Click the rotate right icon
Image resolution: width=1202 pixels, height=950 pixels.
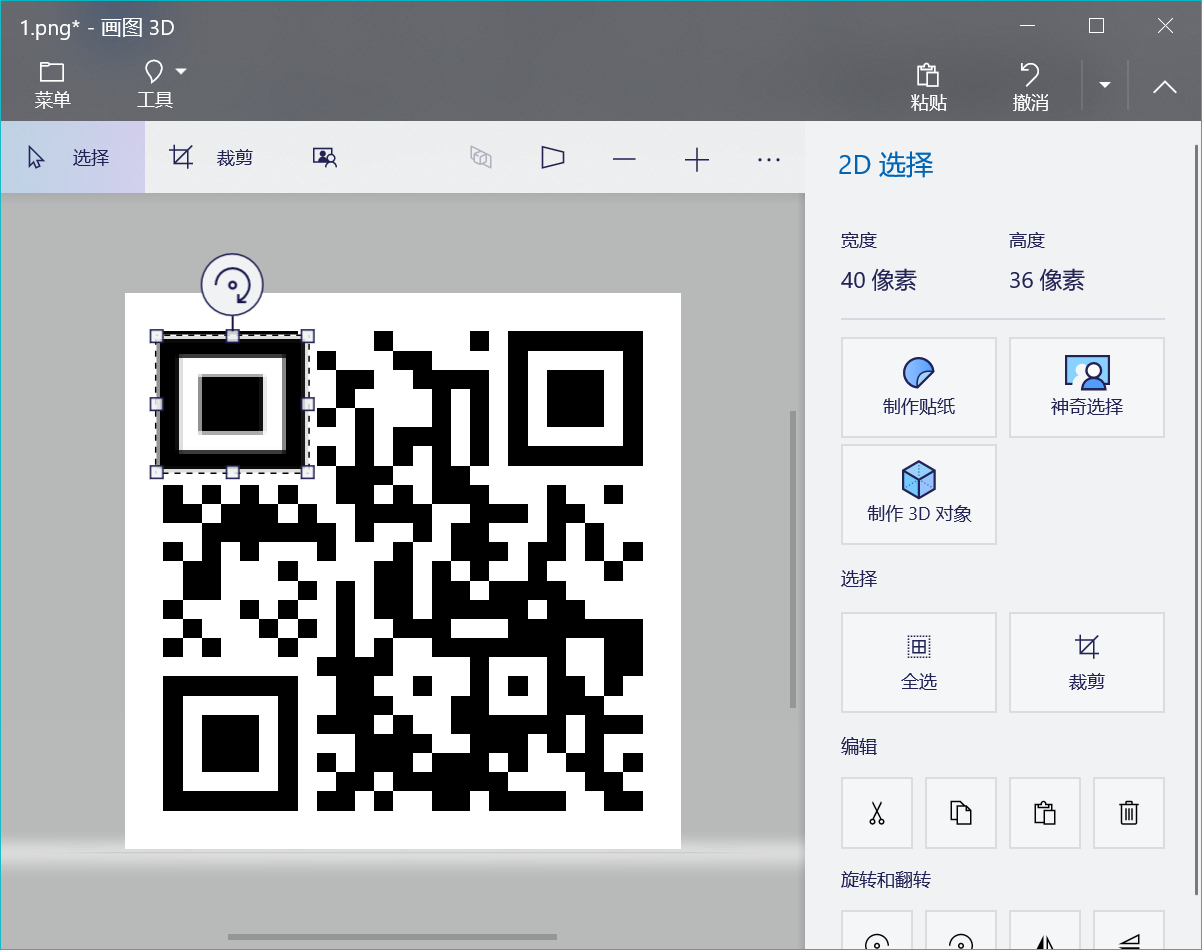pyautogui.click(x=961, y=931)
